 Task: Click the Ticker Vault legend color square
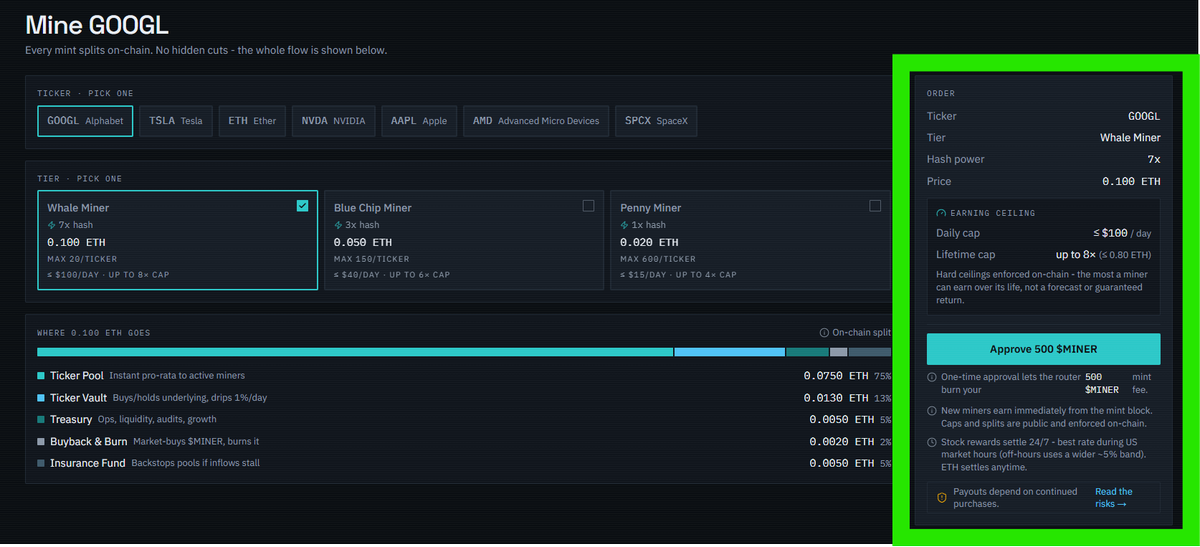[x=41, y=398]
